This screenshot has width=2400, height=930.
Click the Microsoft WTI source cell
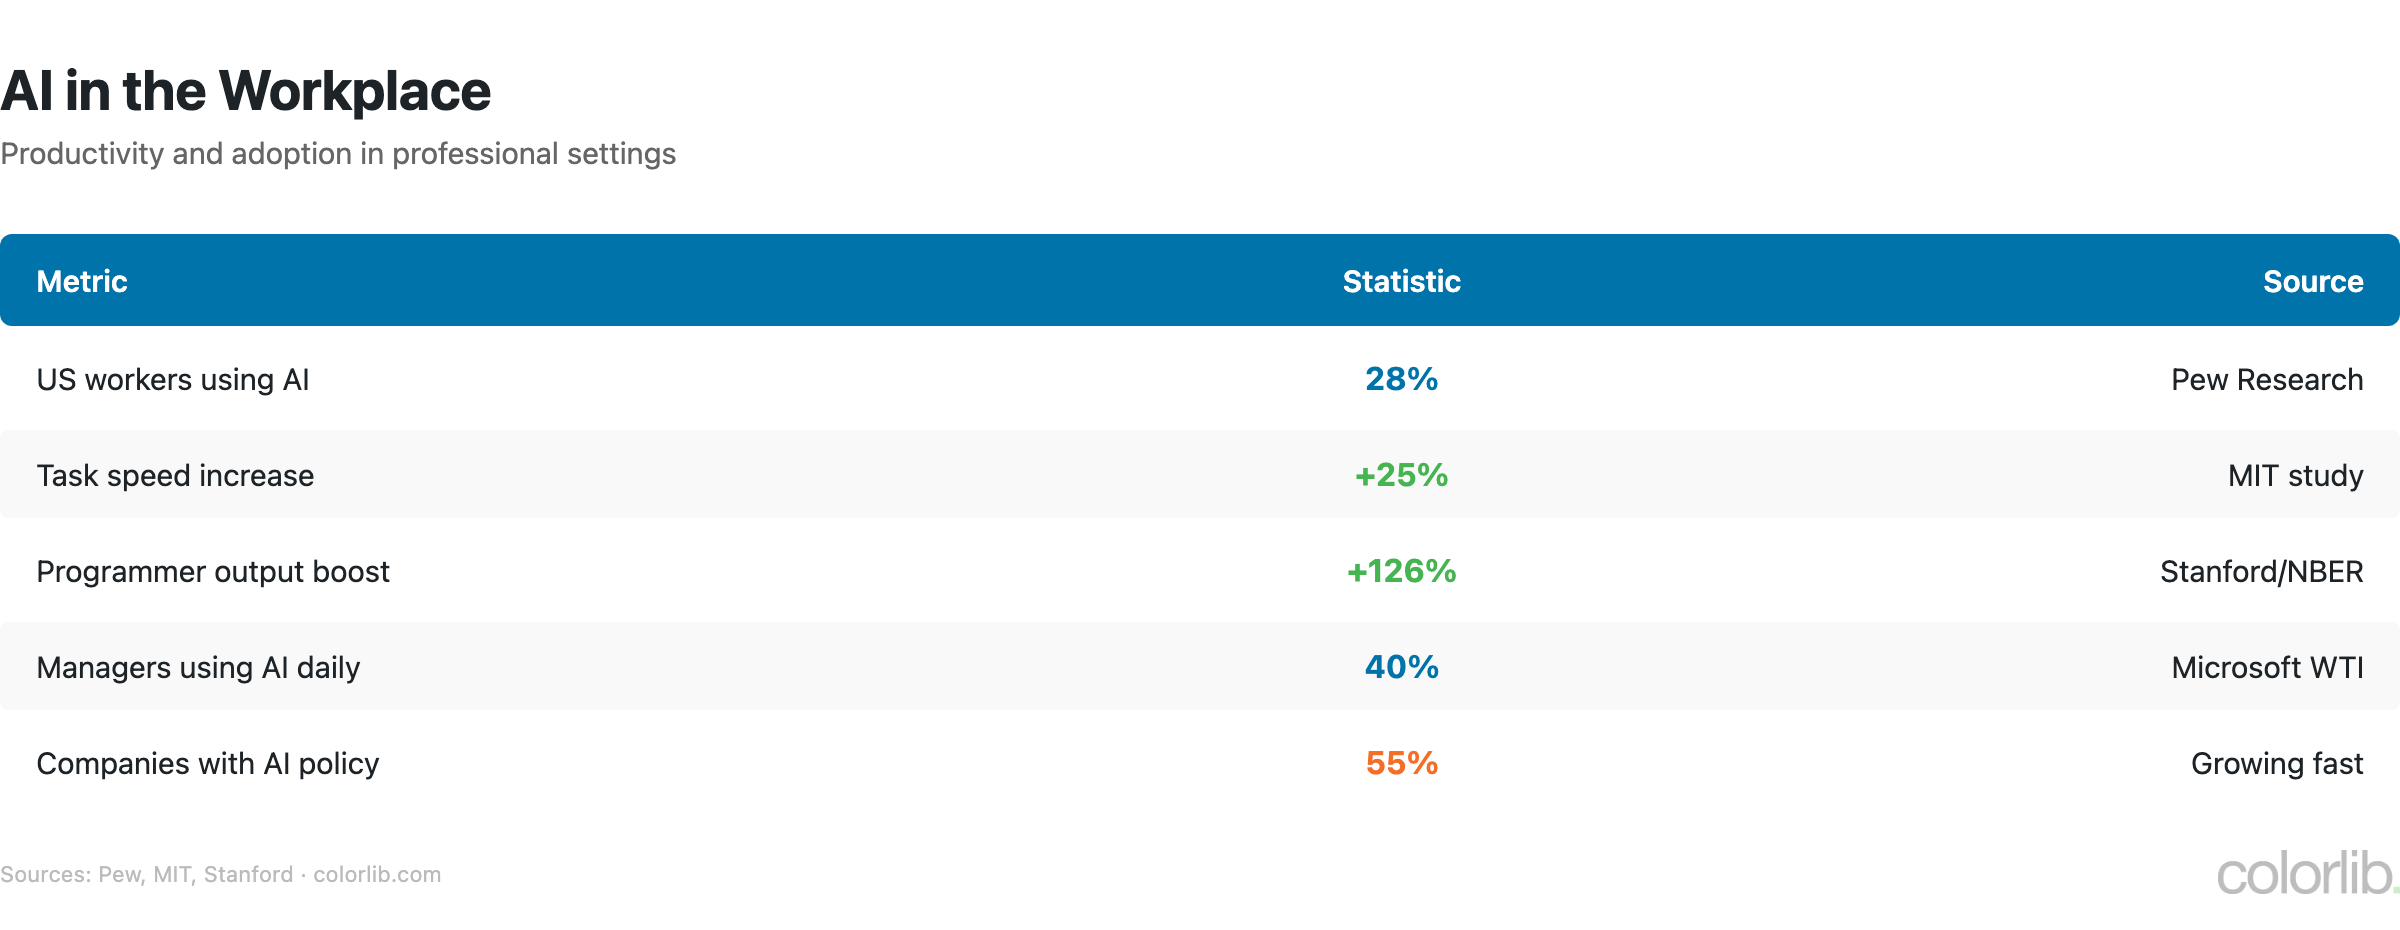click(2267, 668)
